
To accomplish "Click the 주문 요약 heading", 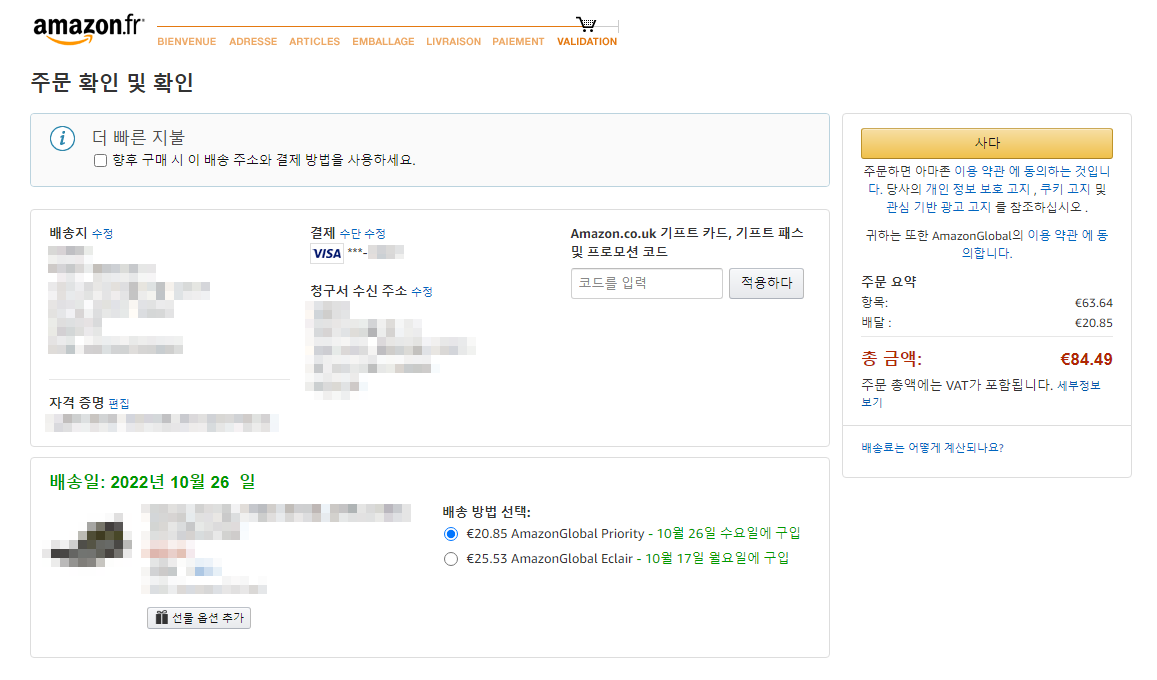I will (888, 282).
